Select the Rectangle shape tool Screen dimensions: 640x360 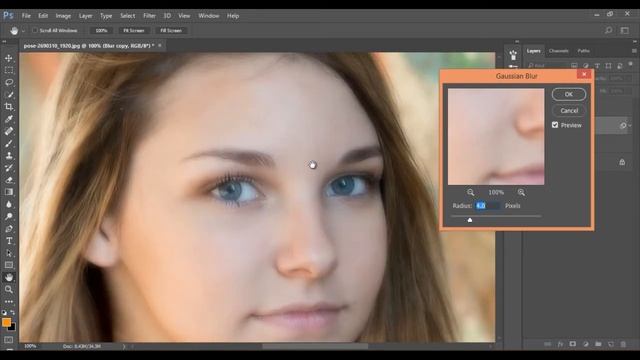[x=9, y=265]
